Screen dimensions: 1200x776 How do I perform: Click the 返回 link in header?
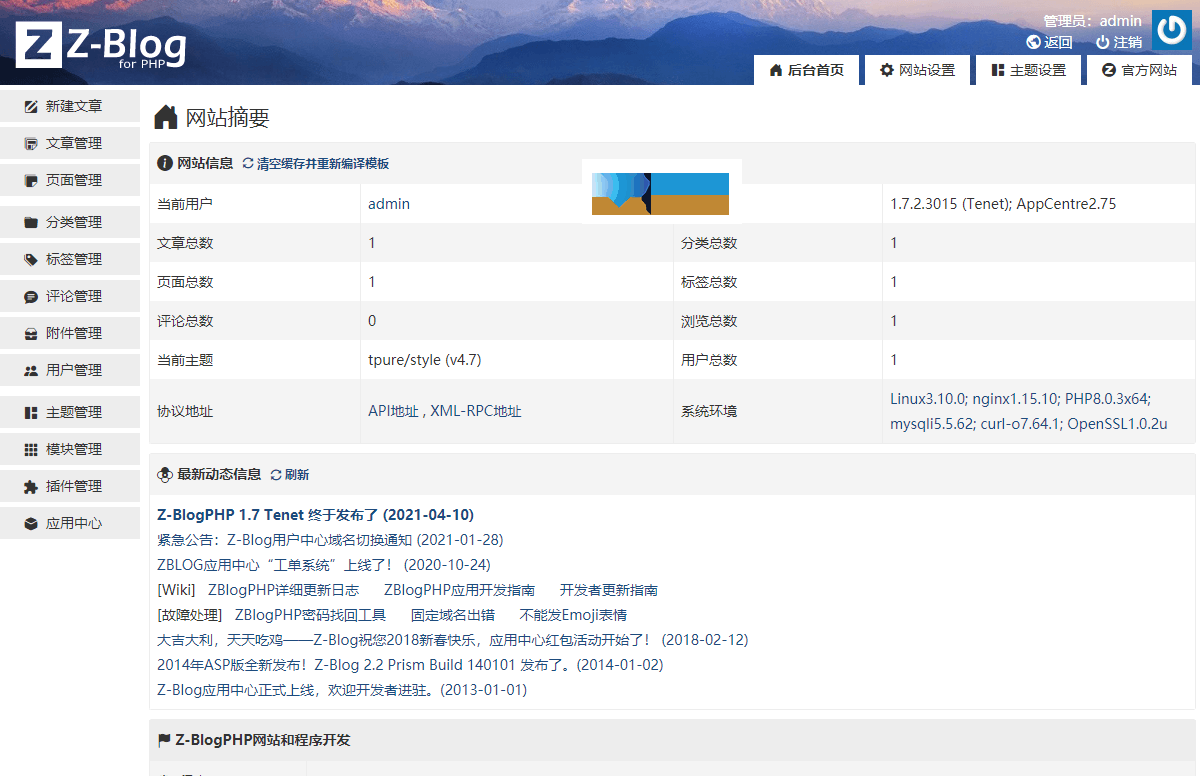click(1049, 42)
